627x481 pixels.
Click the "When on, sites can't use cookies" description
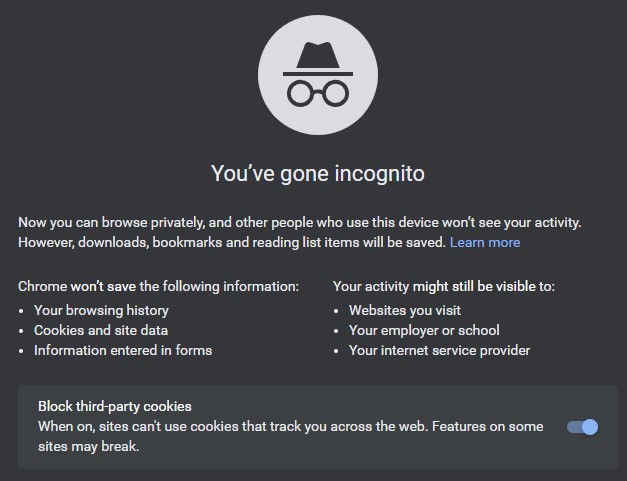click(x=291, y=436)
